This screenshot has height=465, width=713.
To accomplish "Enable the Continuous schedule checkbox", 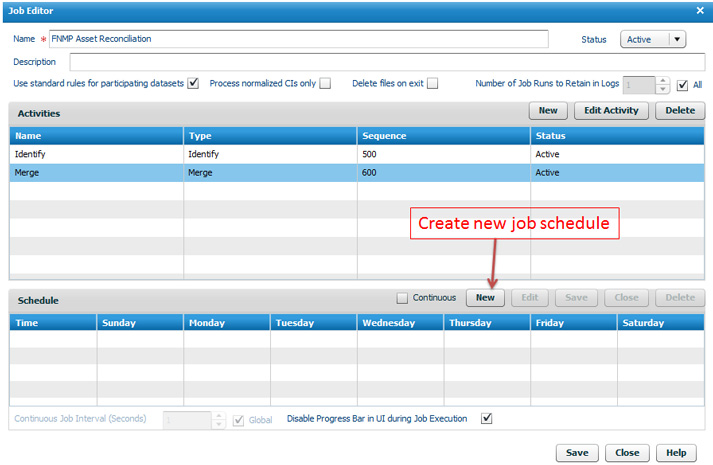I will [x=402, y=298].
